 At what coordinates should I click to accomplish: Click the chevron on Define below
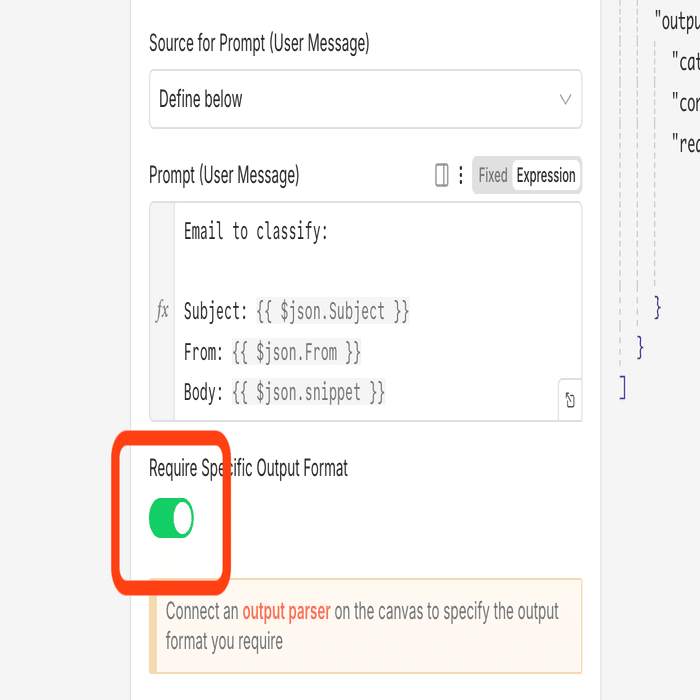[x=565, y=99]
